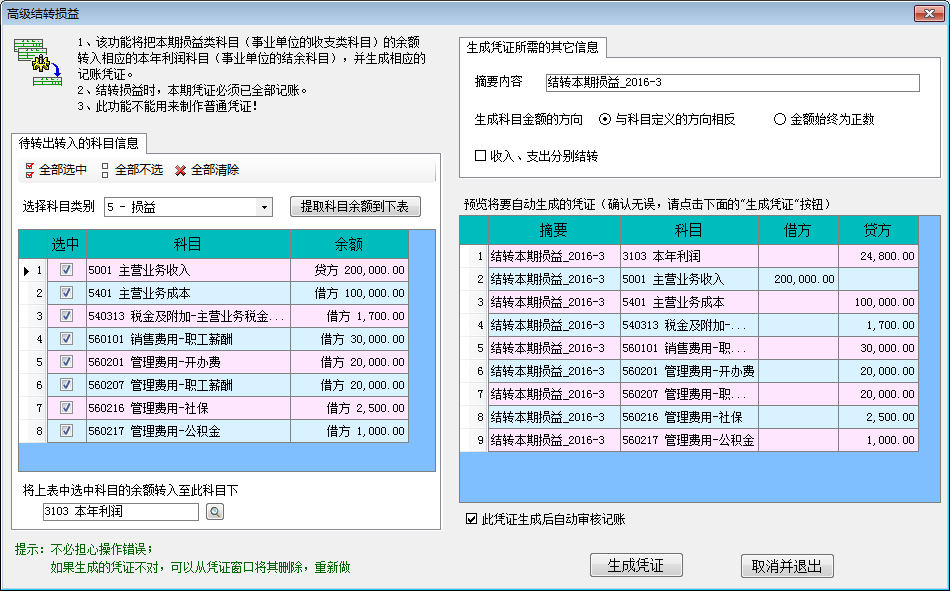Click the 全部不选 empty boxes icon

pyautogui.click(x=105, y=170)
